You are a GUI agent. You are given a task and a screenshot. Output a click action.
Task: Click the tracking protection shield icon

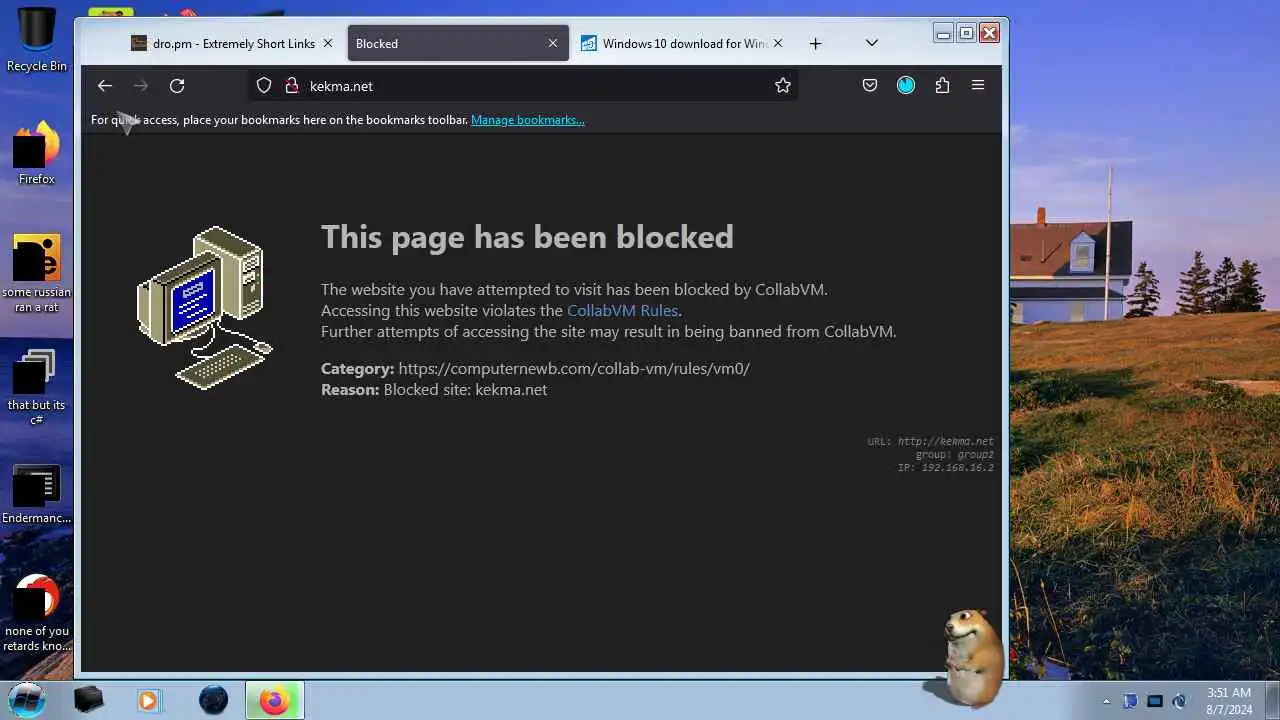(x=264, y=86)
